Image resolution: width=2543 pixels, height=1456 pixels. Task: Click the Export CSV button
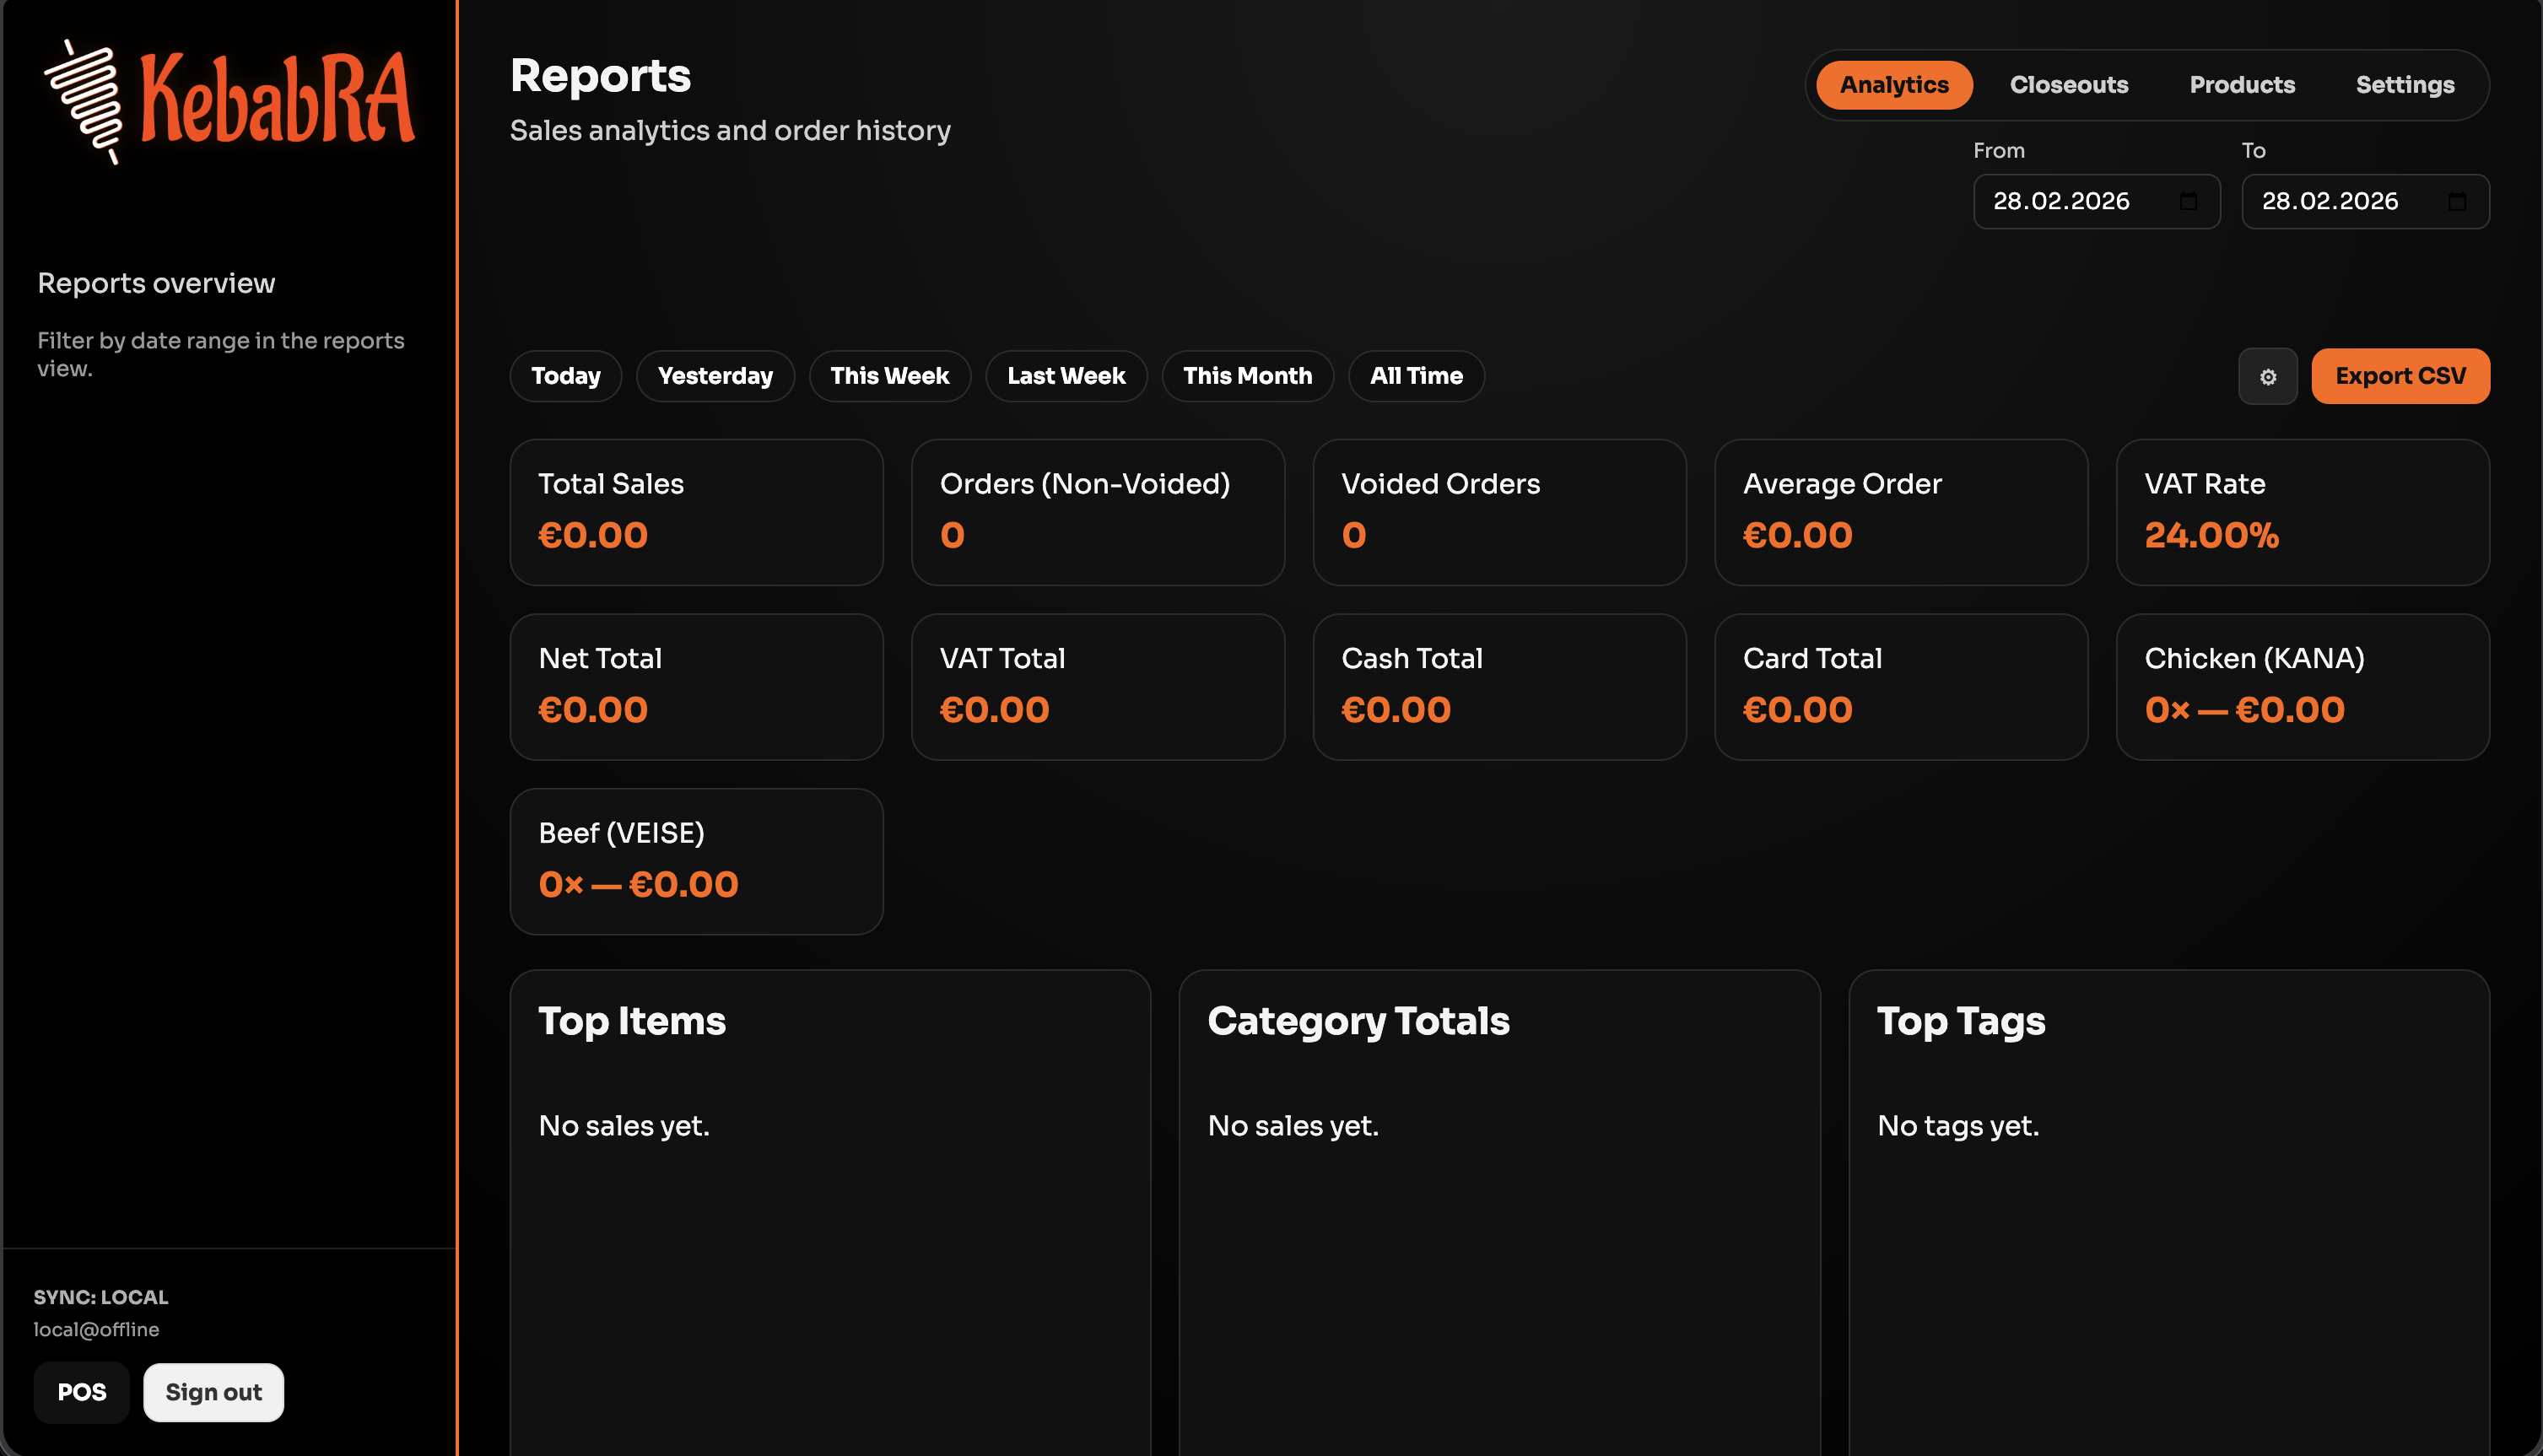(x=2400, y=376)
